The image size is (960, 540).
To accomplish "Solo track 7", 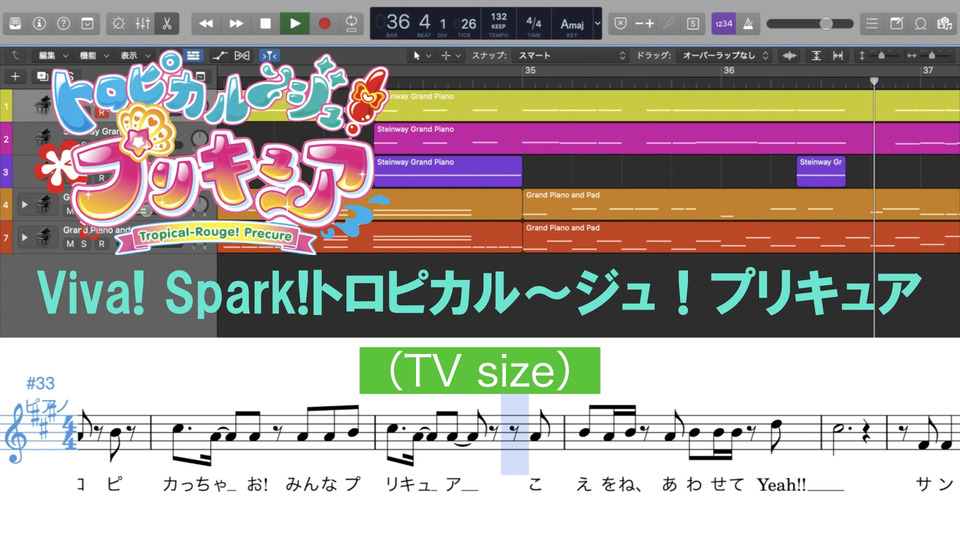I will point(84,244).
